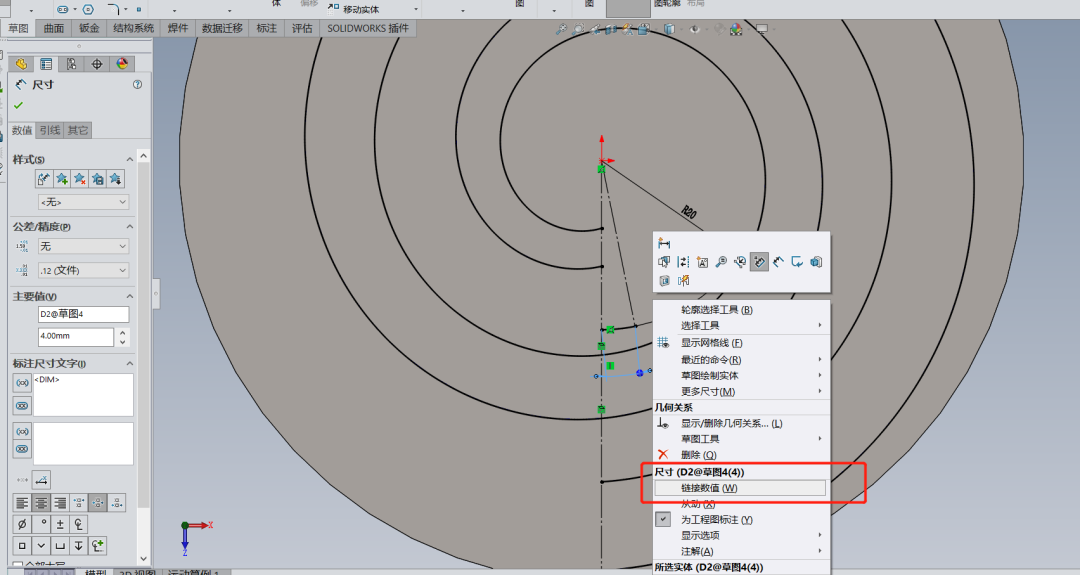The image size is (1080, 575).
Task: Click the delete style star icon
Action: pos(79,179)
